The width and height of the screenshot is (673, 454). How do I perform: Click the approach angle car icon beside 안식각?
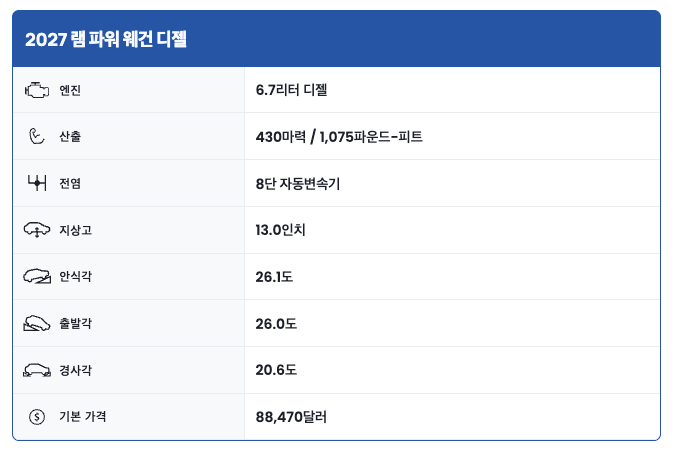point(37,276)
